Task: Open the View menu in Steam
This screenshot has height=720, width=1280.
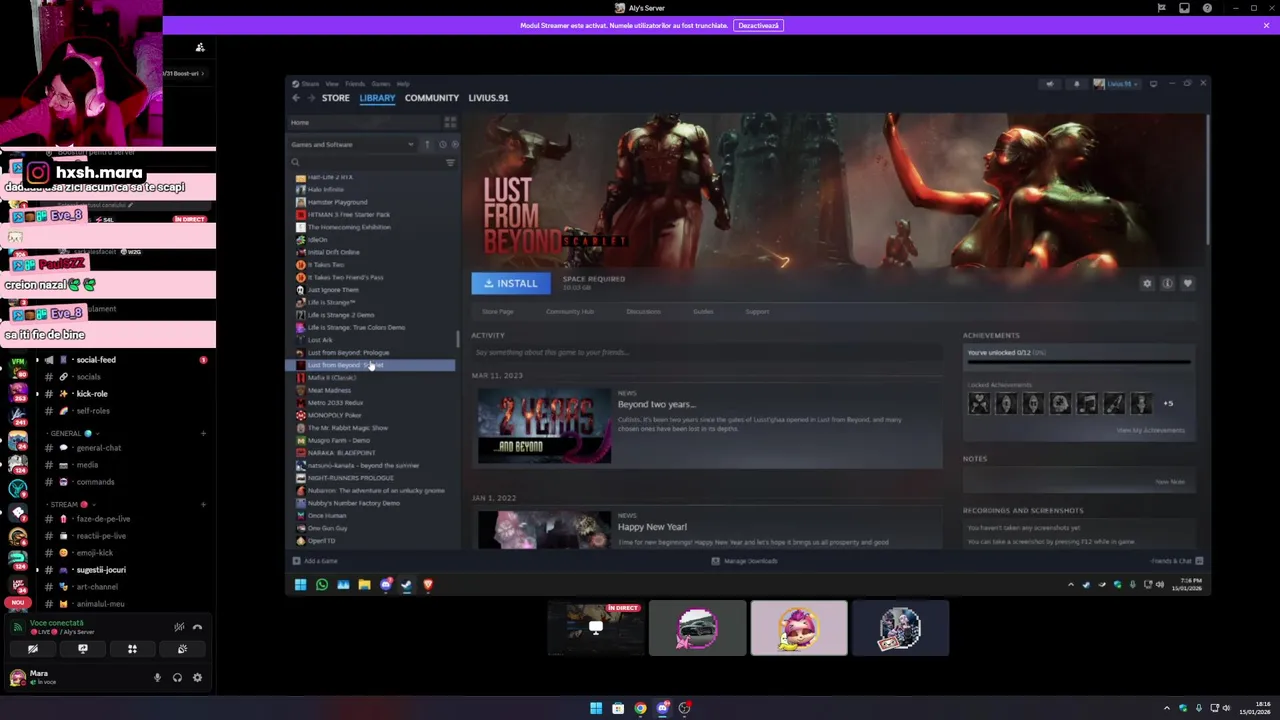Action: click(x=331, y=84)
